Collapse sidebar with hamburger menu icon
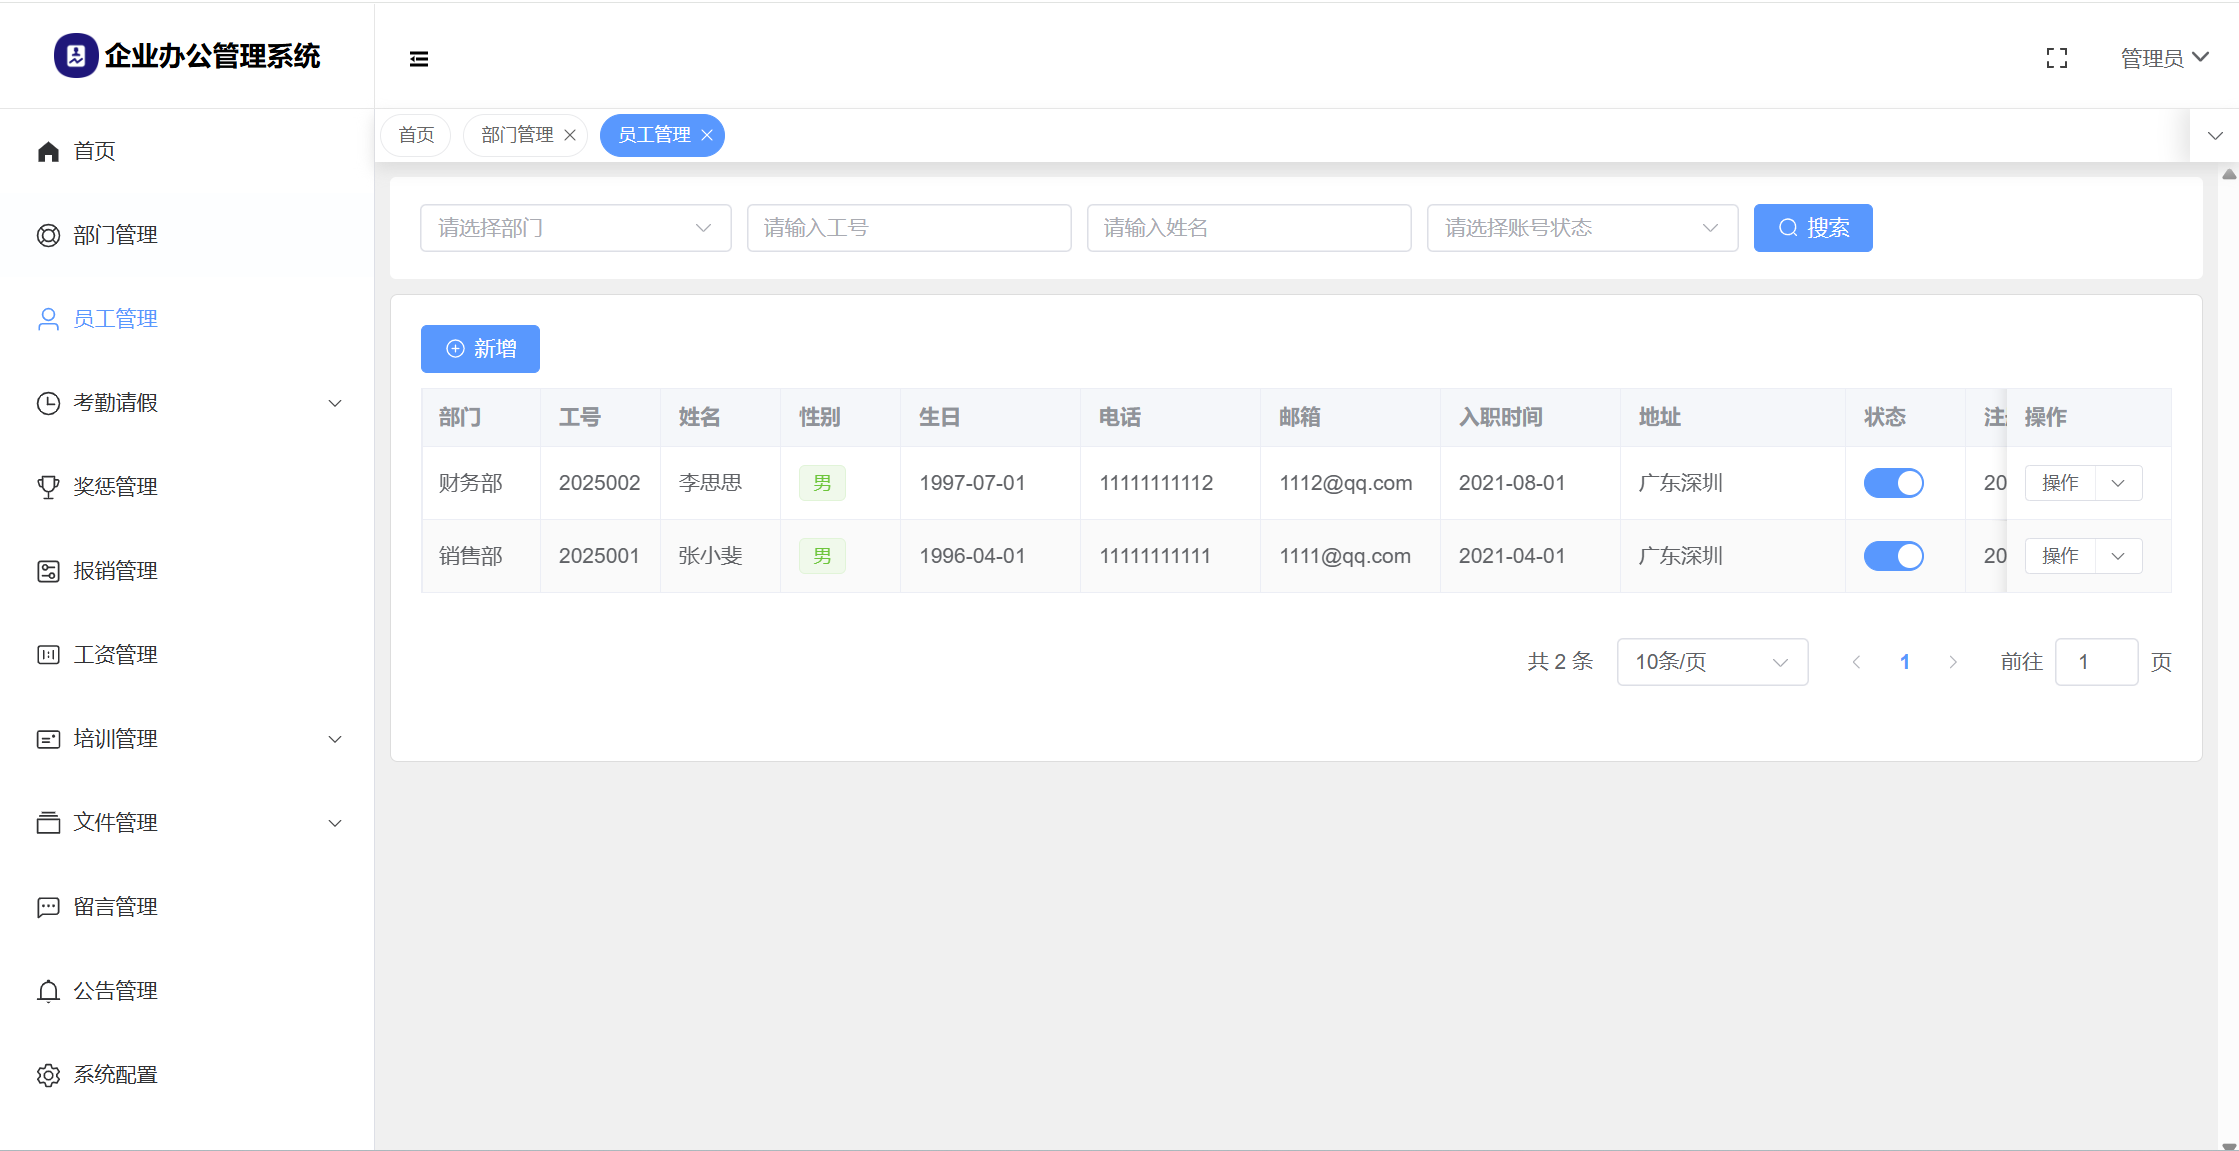 [419, 59]
